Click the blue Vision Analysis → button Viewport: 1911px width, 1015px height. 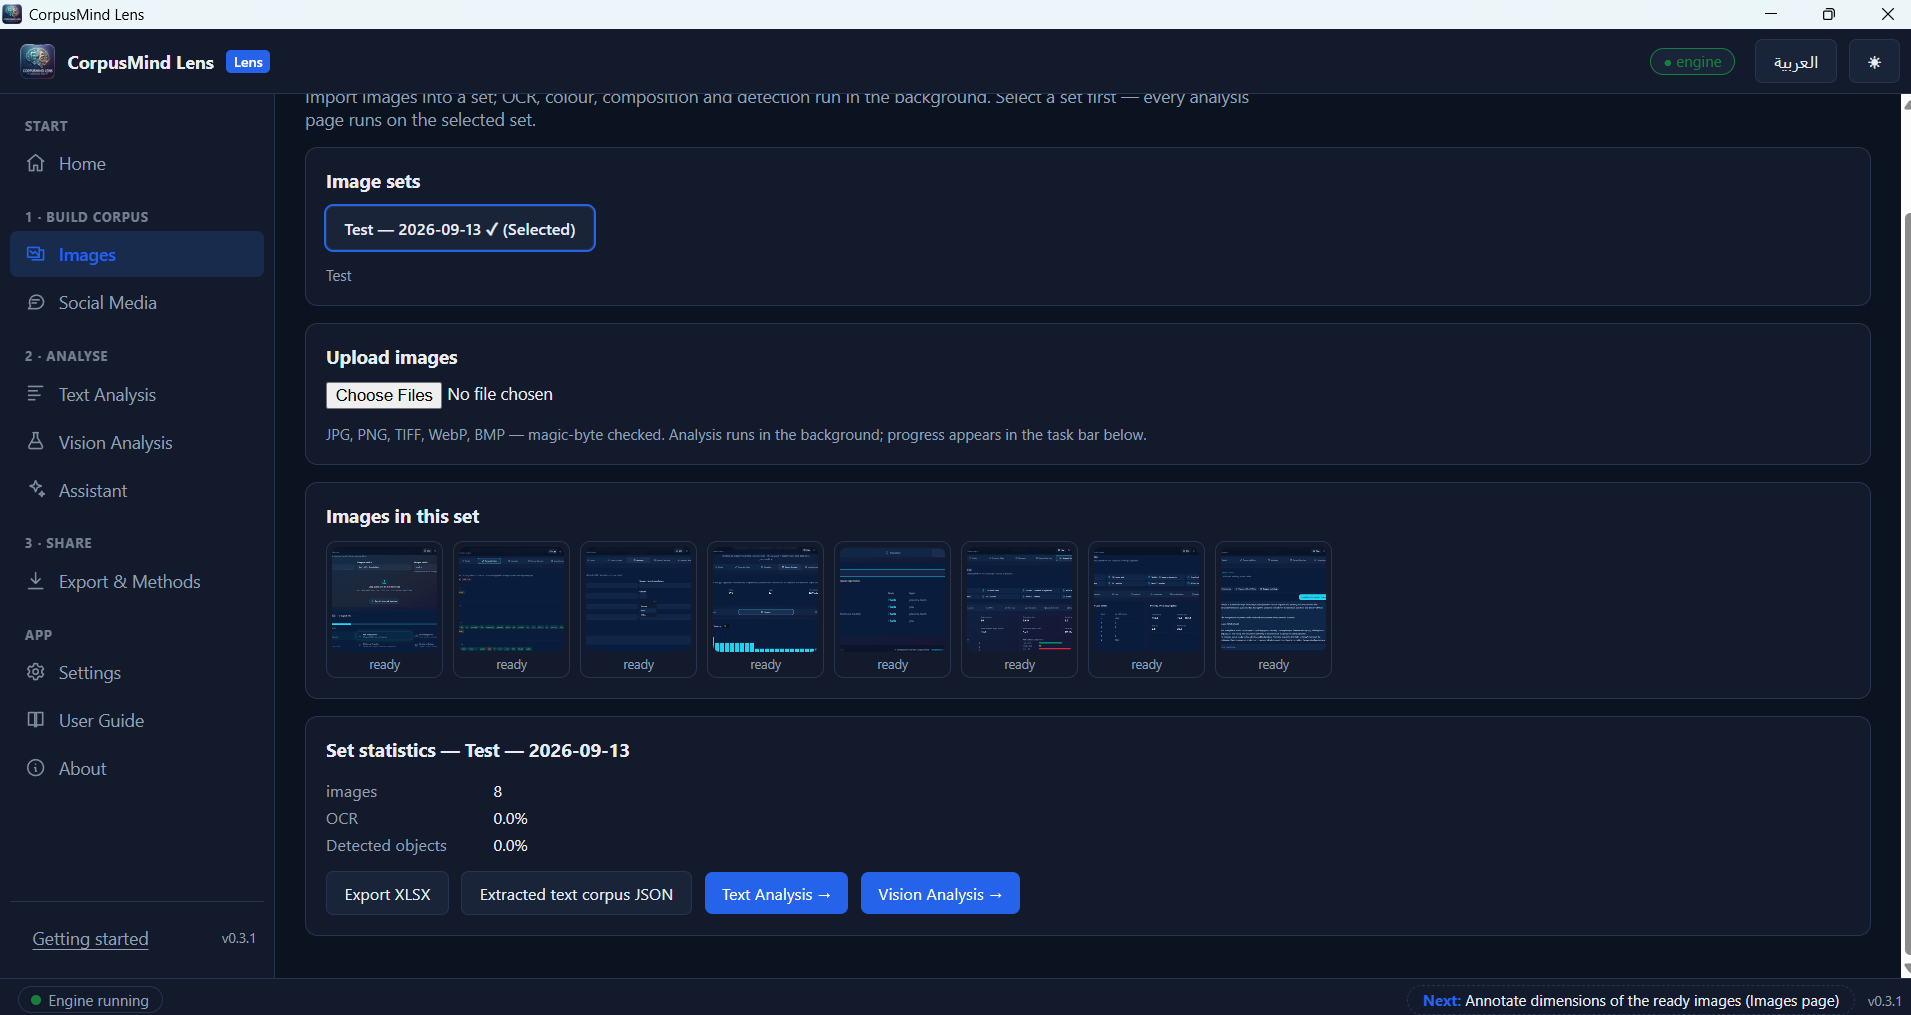(940, 894)
